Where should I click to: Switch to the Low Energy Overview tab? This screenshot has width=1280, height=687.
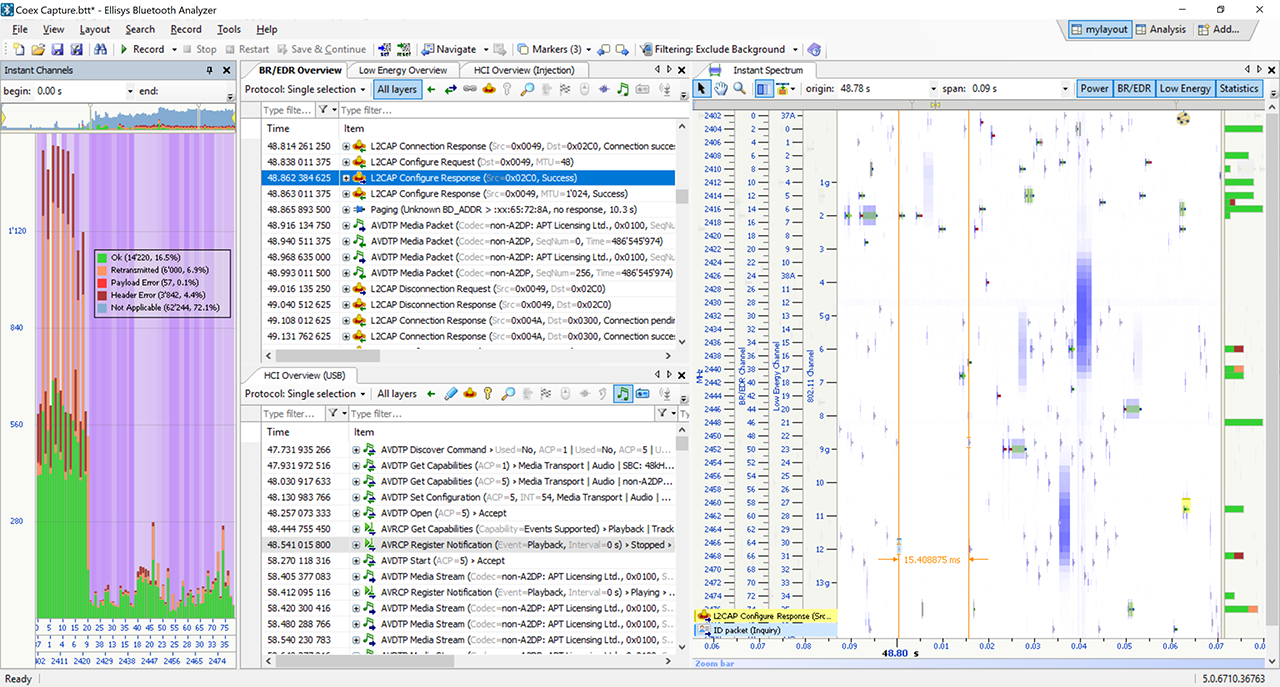(402, 70)
